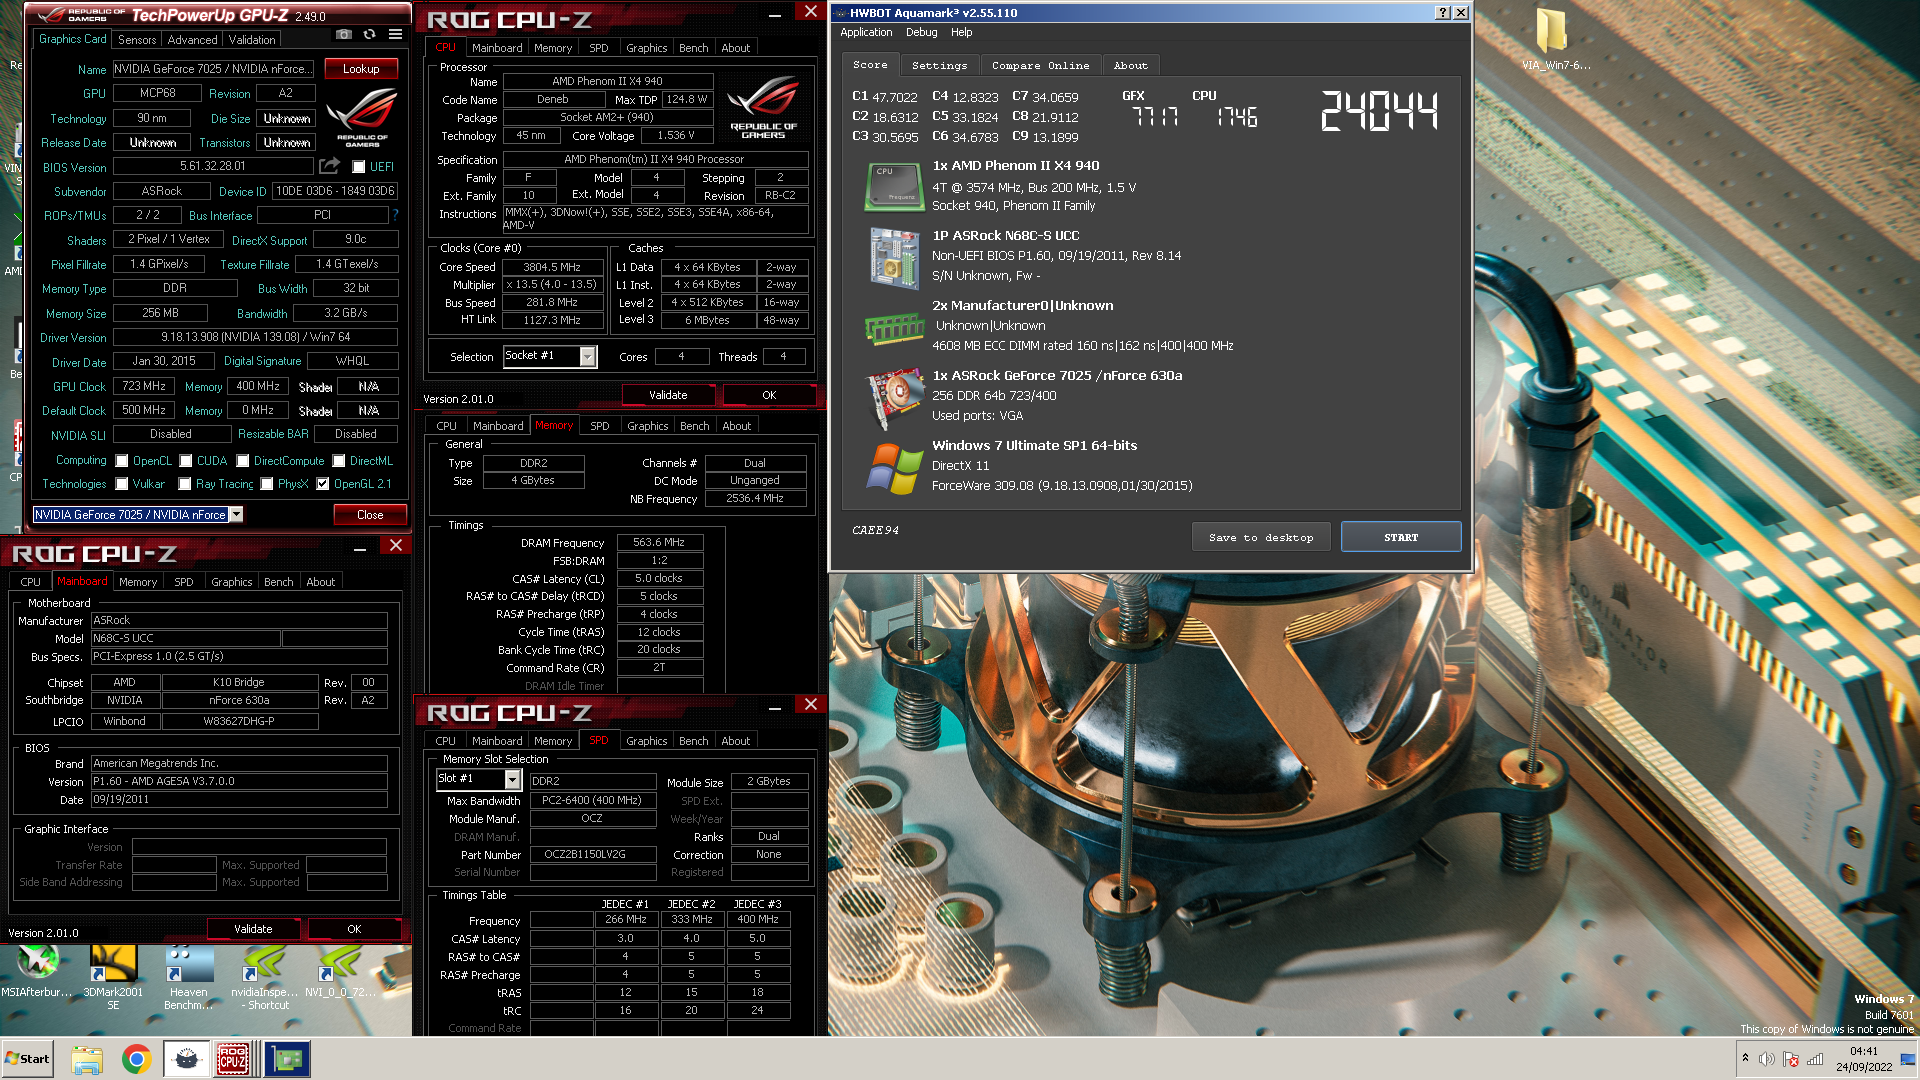The image size is (1920, 1080).
Task: Take a GPU-Z screenshot with the camera icon
Action: tap(344, 34)
